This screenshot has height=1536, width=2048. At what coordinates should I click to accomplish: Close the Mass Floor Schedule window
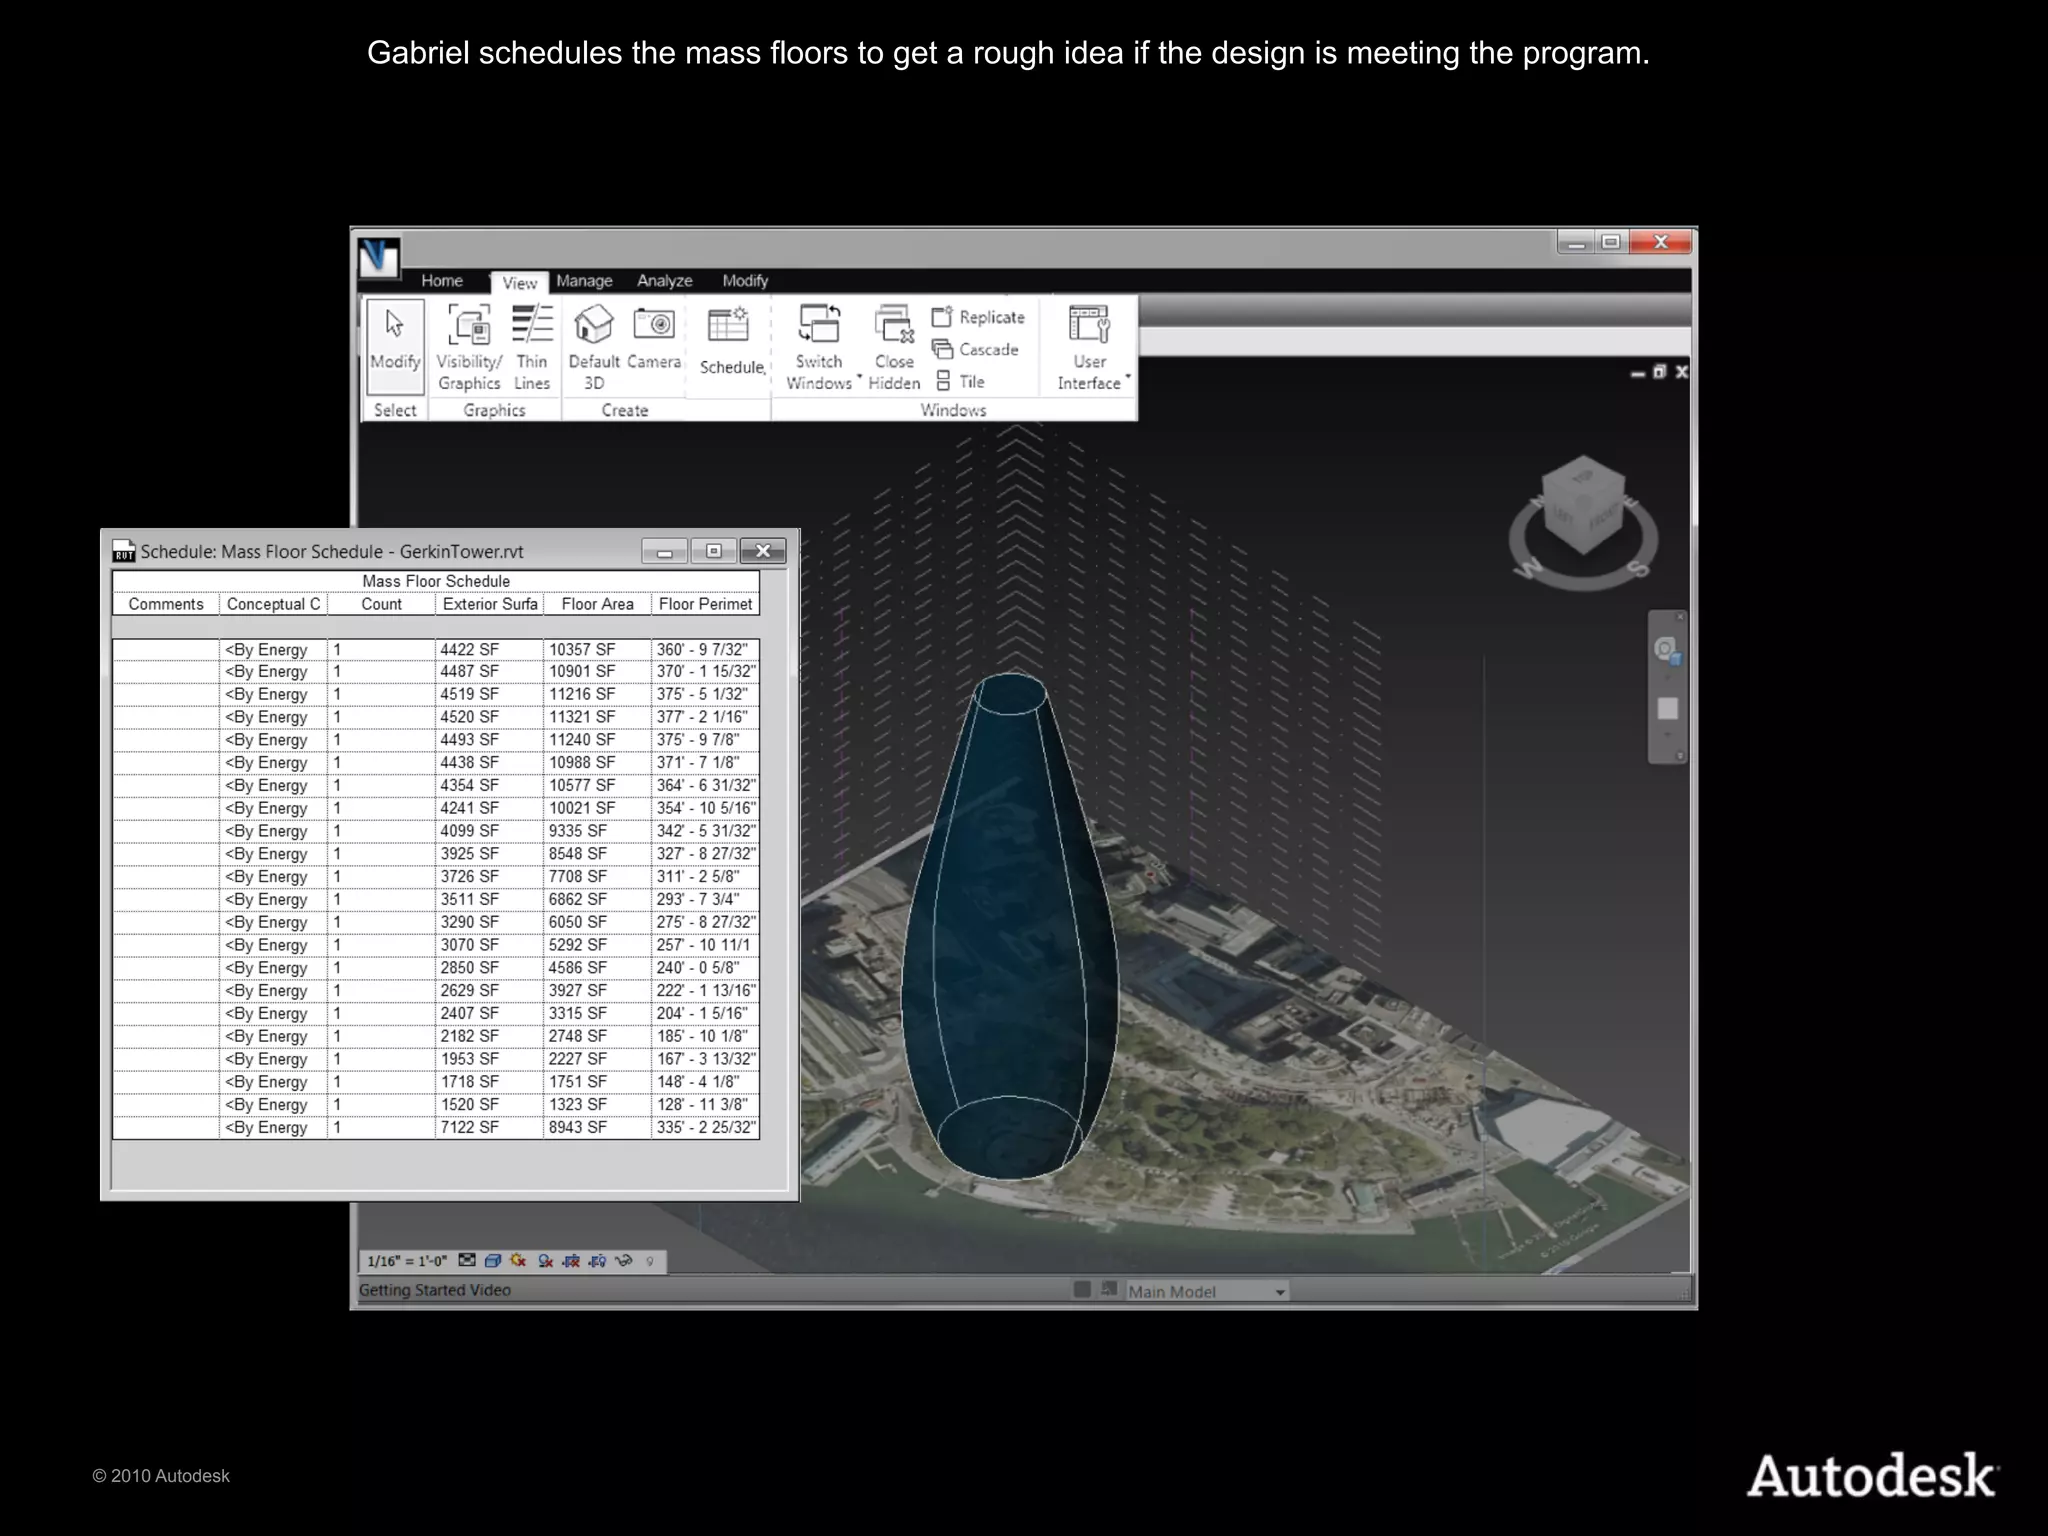point(763,551)
